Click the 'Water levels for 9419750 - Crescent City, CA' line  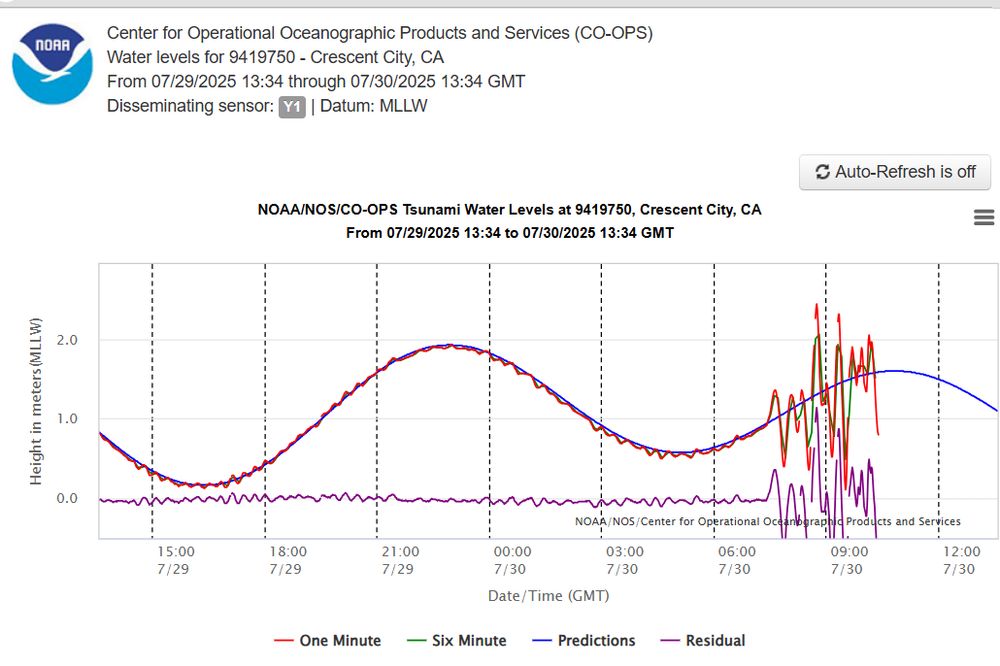pyautogui.click(x=276, y=57)
